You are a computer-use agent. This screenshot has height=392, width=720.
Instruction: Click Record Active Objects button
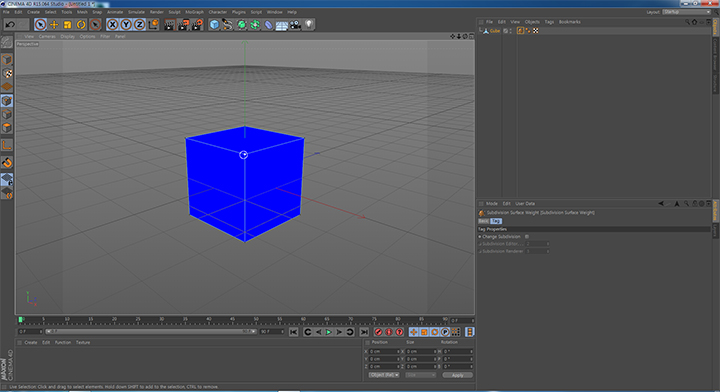click(378, 332)
